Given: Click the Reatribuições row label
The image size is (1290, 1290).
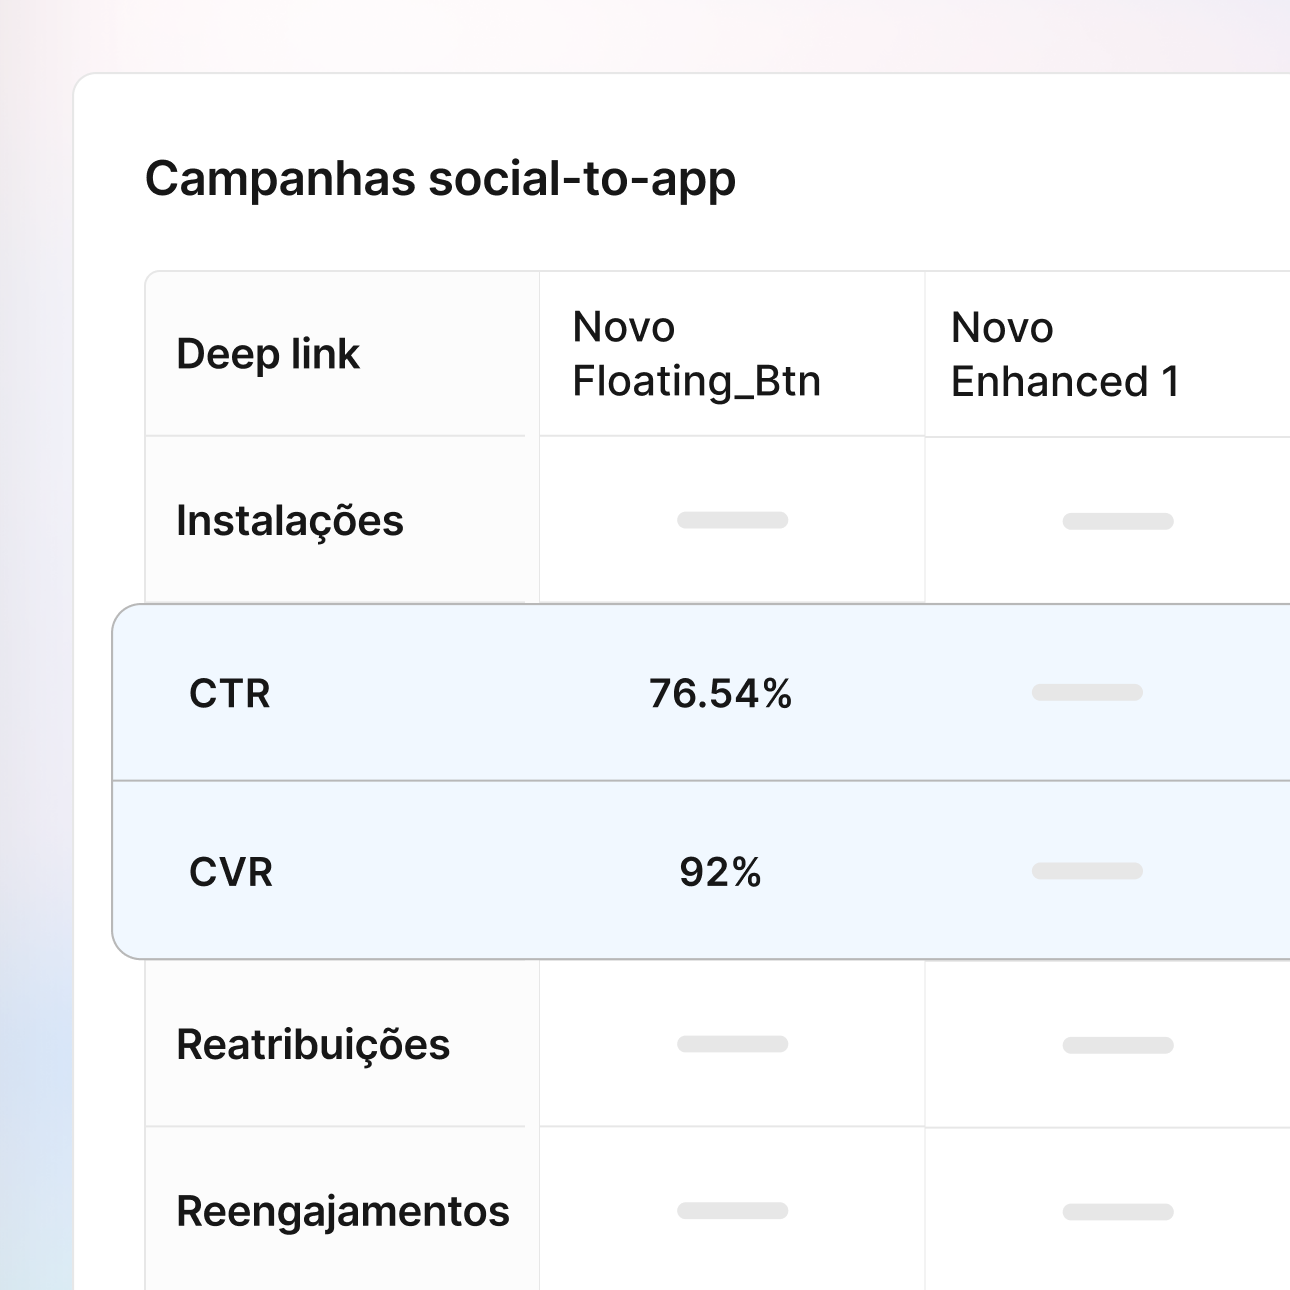Looking at the screenshot, I should (x=313, y=1045).
